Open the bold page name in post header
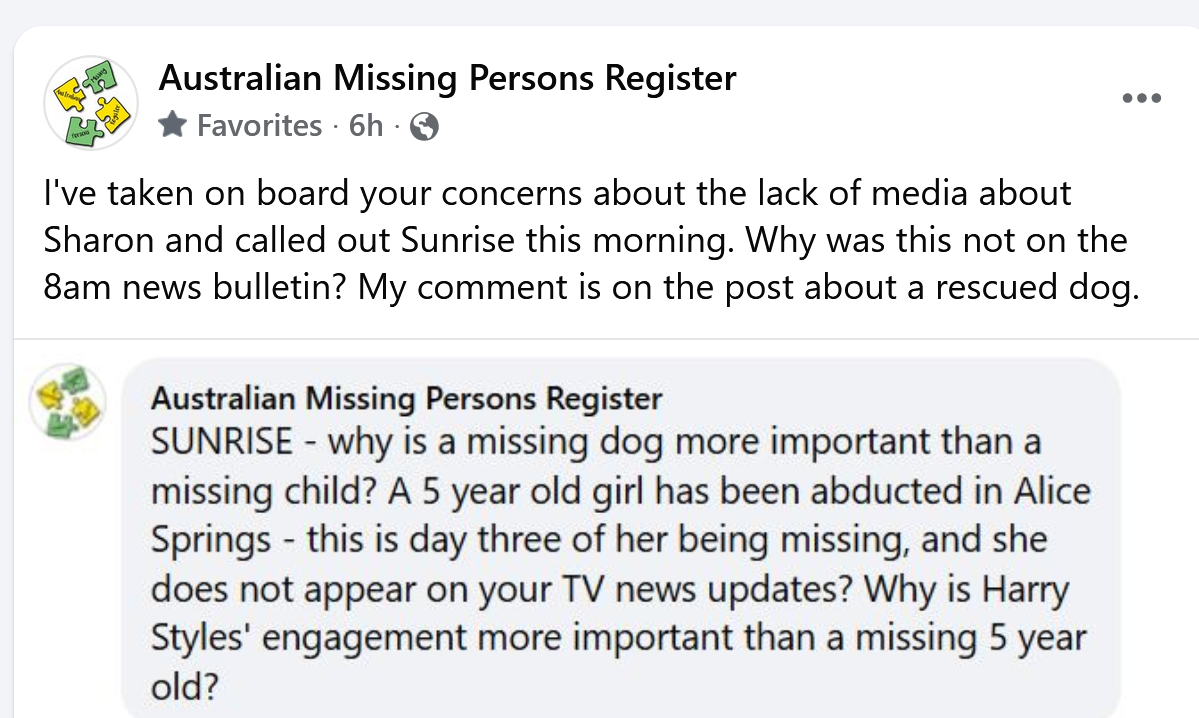Image resolution: width=1199 pixels, height=718 pixels. click(448, 78)
